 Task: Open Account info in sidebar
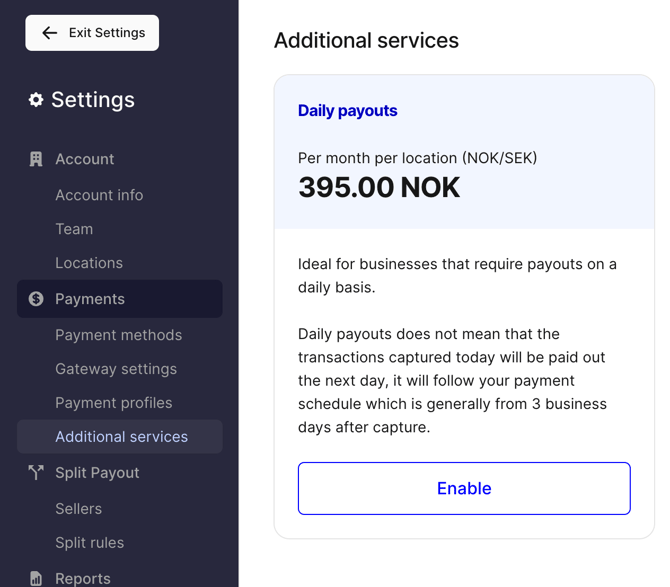tap(99, 195)
